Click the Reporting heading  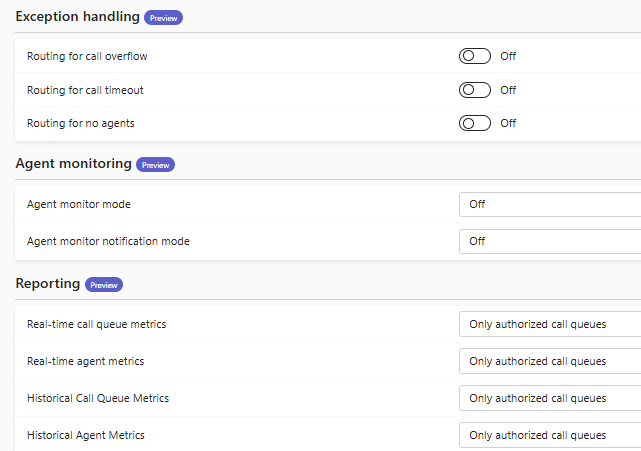pyautogui.click(x=48, y=284)
